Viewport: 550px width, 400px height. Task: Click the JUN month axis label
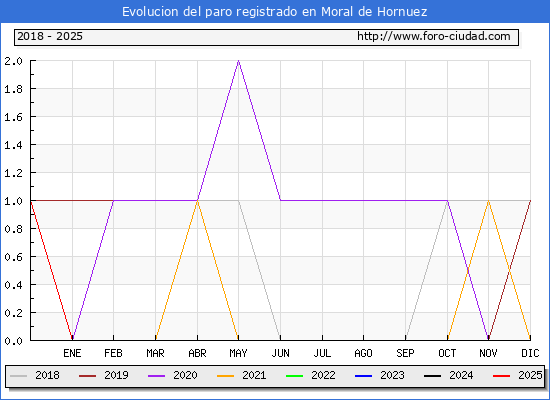(x=280, y=353)
